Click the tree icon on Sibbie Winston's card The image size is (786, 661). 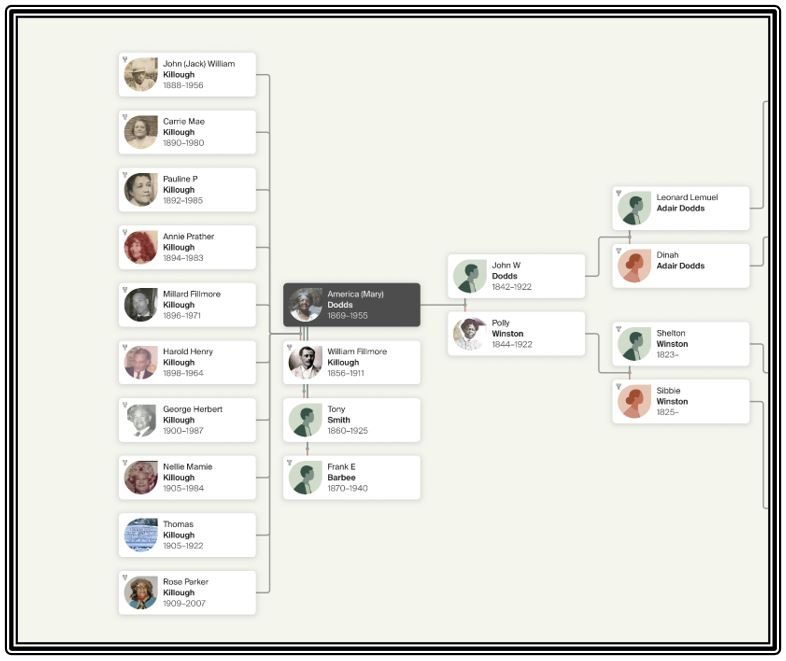(619, 386)
